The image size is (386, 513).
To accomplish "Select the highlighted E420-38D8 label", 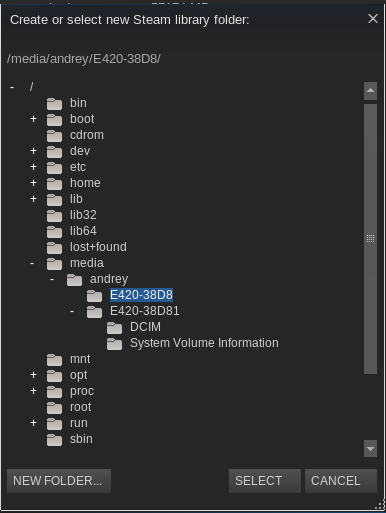I will 141,295.
